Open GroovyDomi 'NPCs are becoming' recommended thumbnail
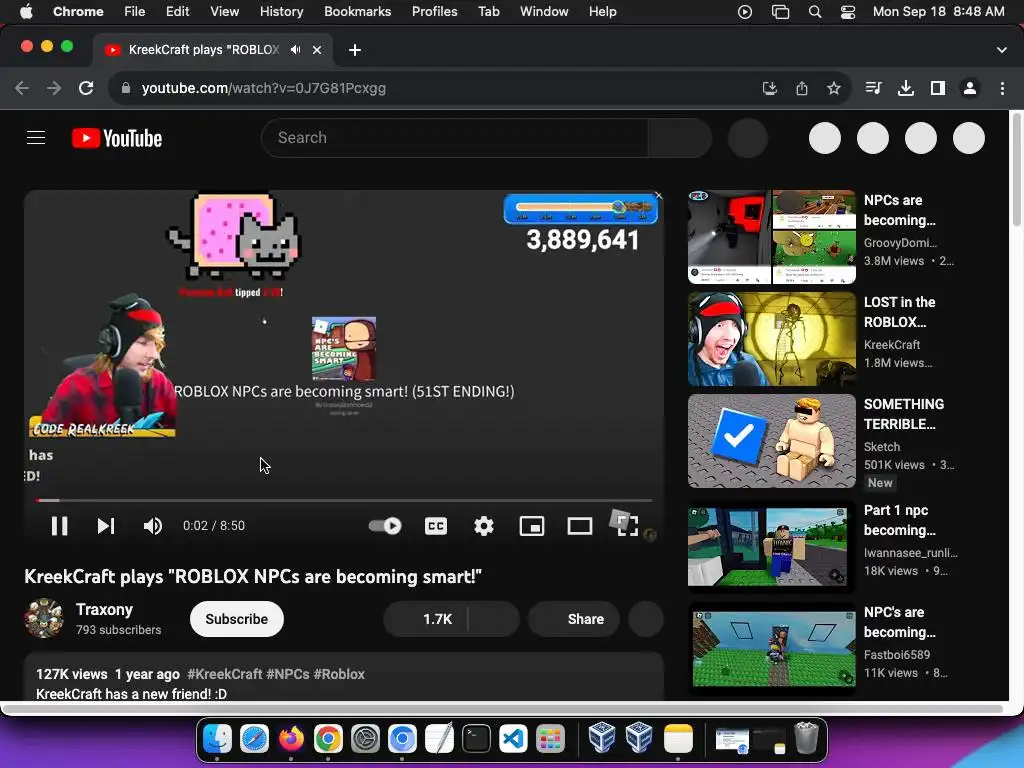 [x=772, y=237]
